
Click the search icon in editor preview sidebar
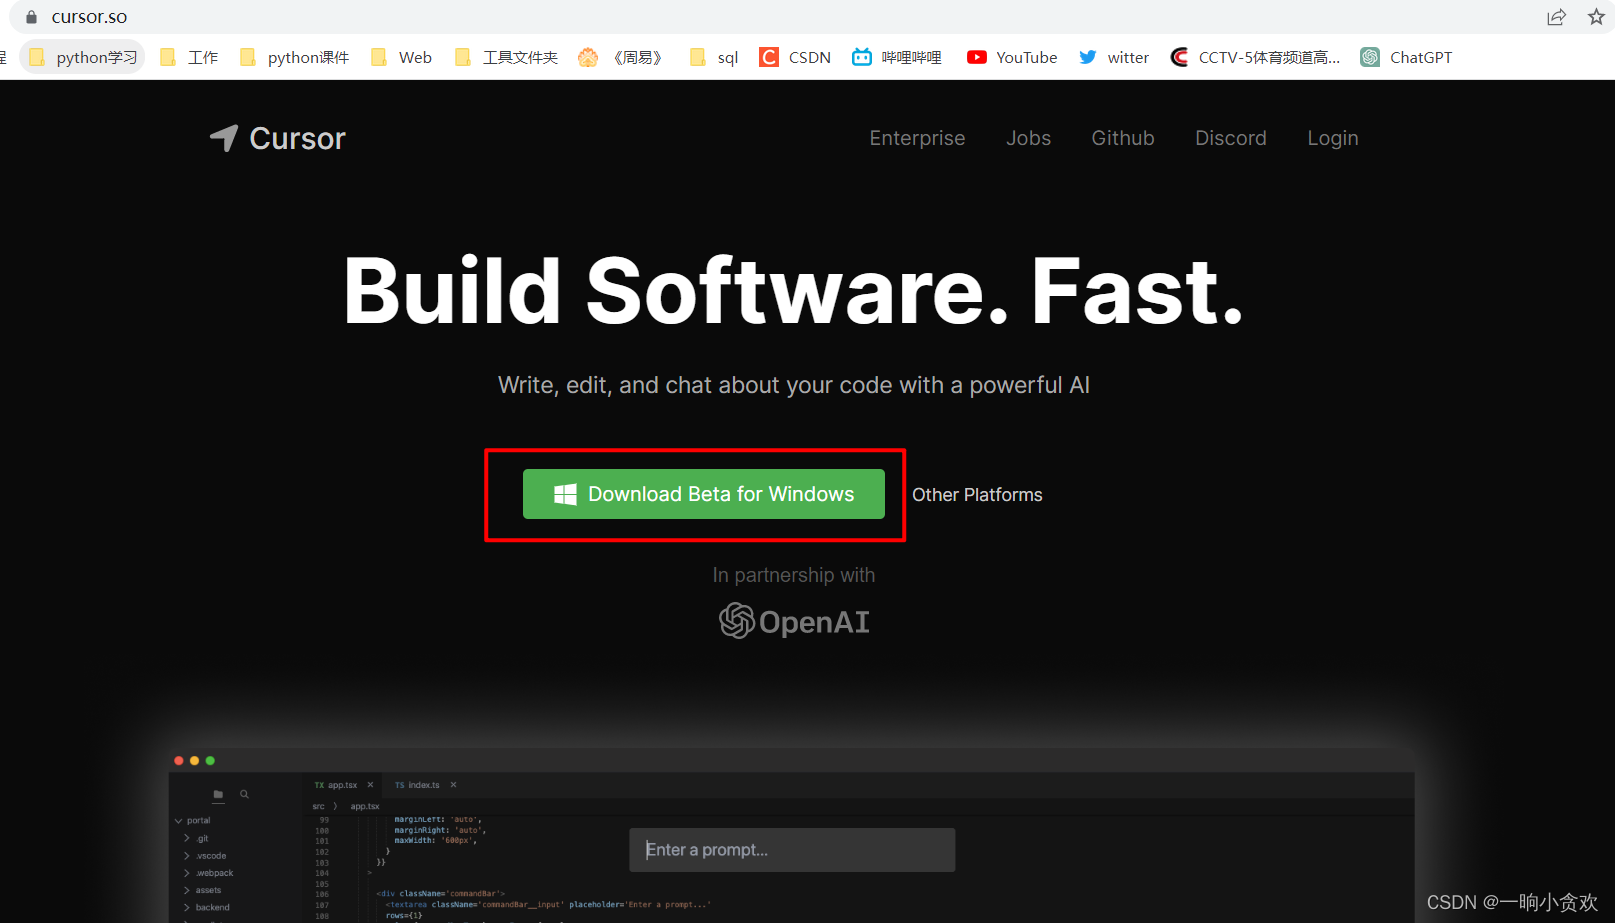click(x=244, y=794)
